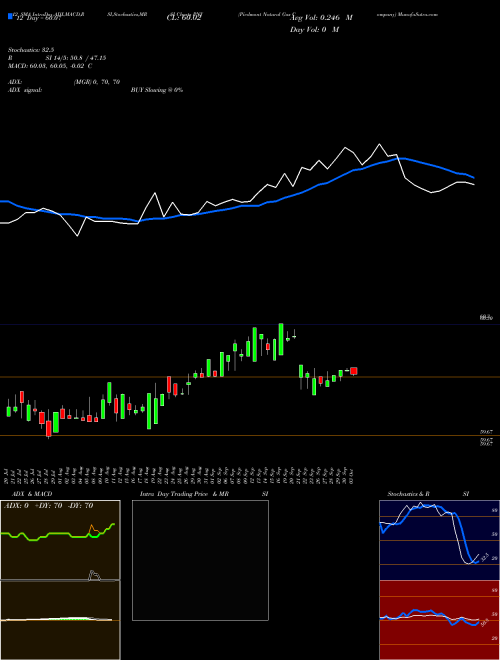500x660 pixels.
Task: Click the blue 12 Day SMA legend square
Action: coord(10,16)
